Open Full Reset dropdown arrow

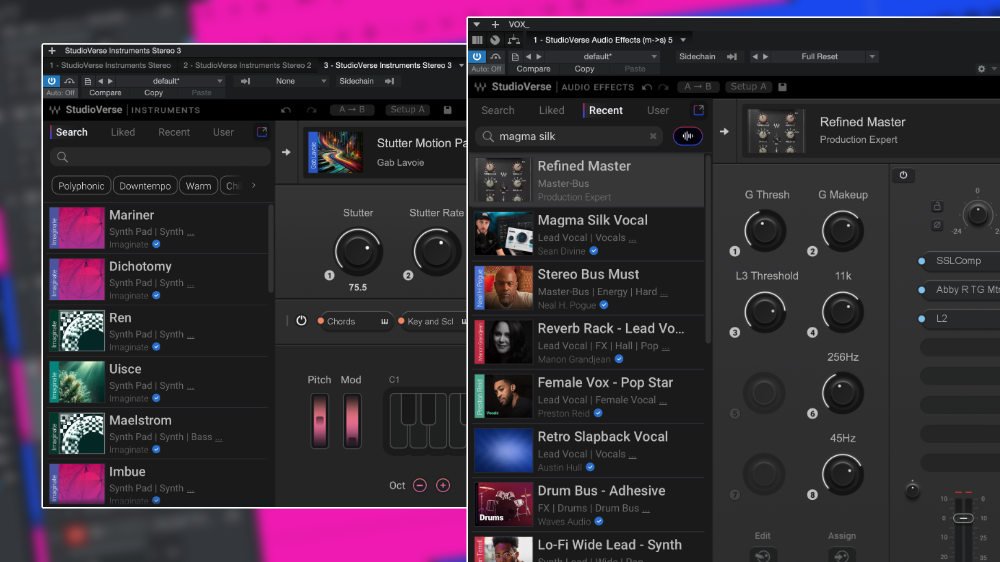(x=872, y=56)
